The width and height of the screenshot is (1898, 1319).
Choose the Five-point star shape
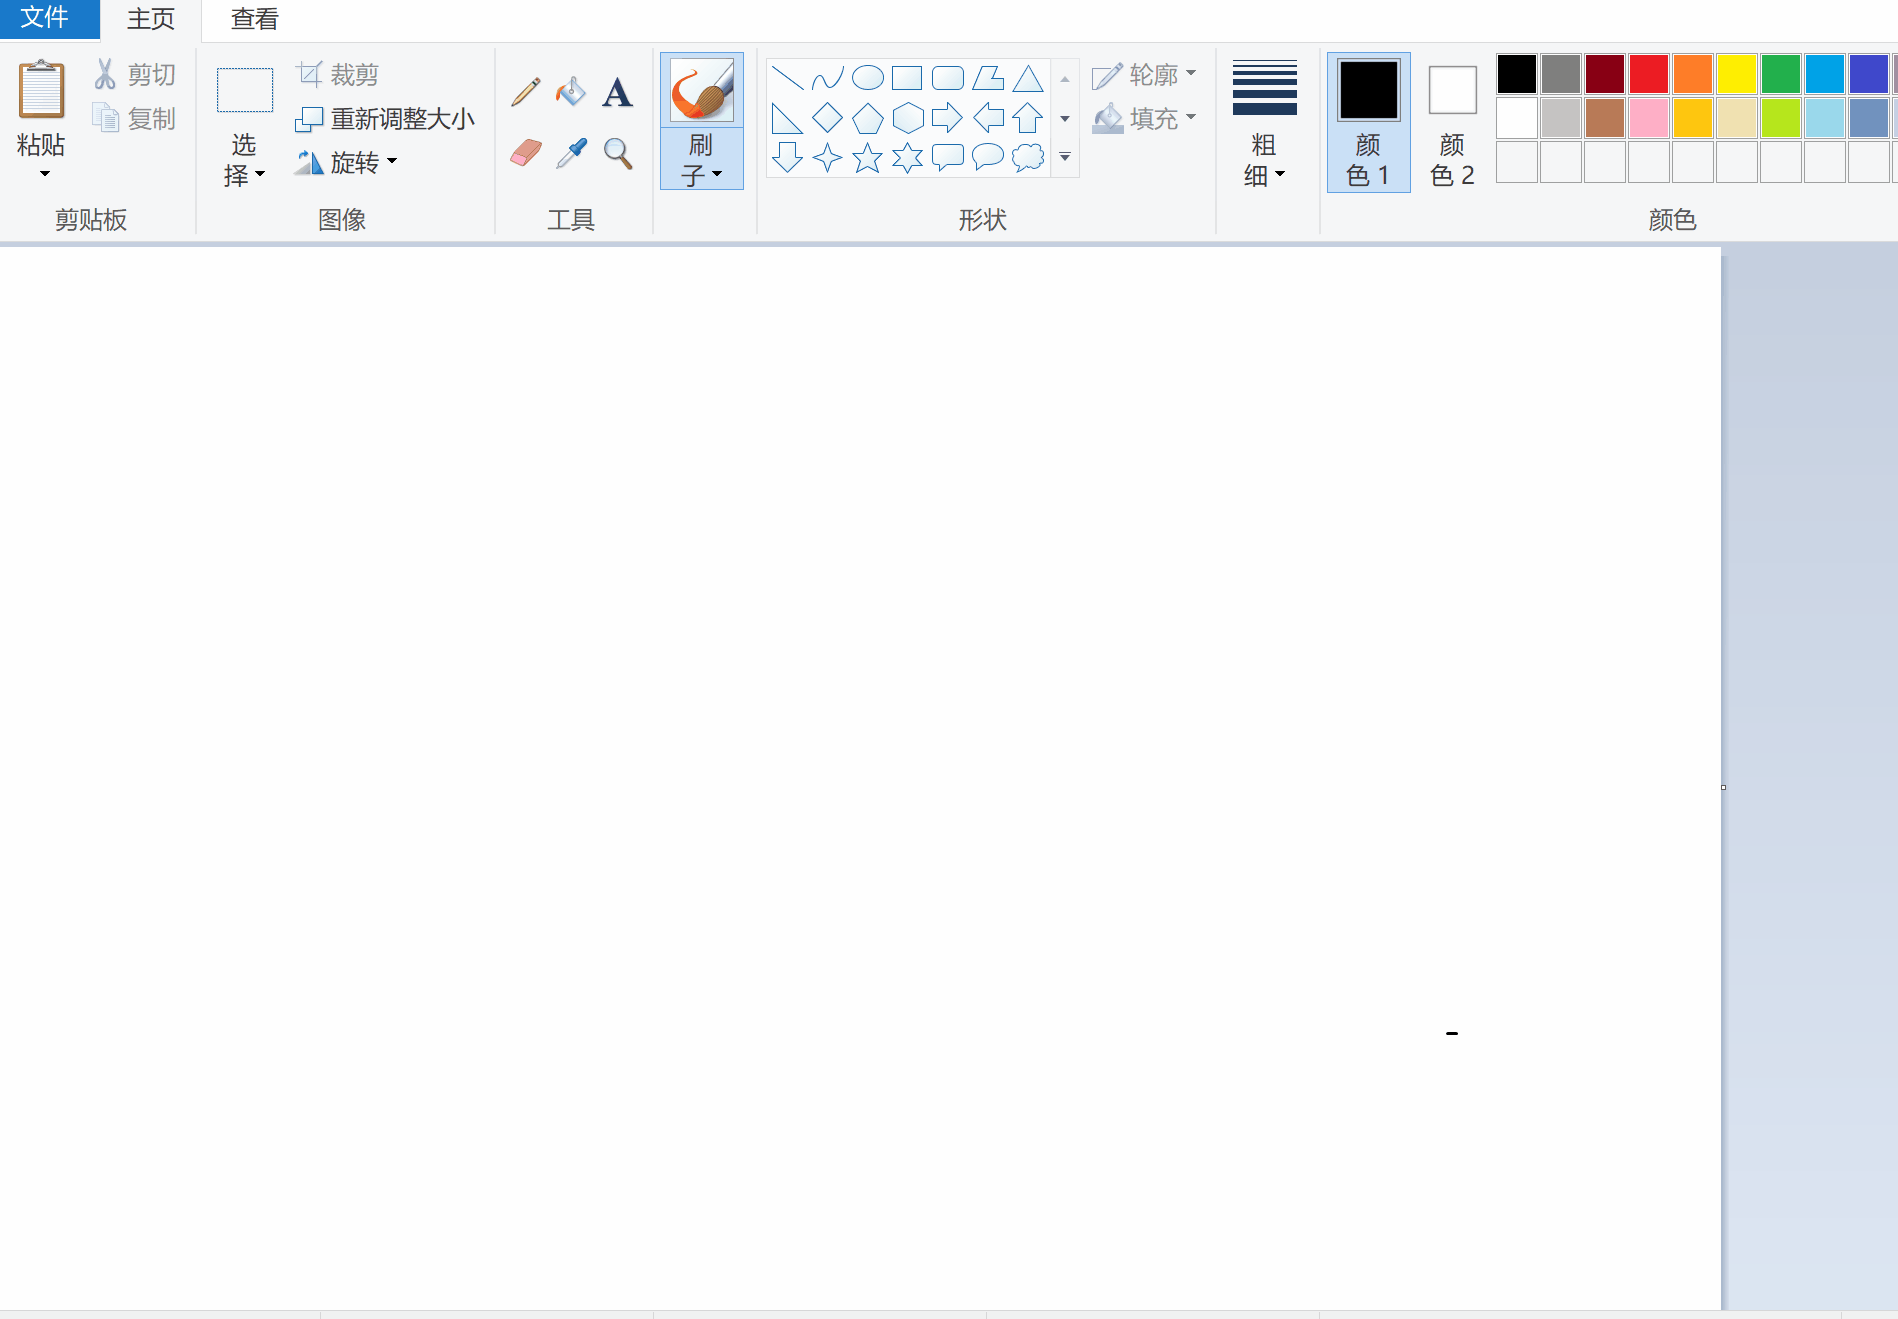coord(867,157)
